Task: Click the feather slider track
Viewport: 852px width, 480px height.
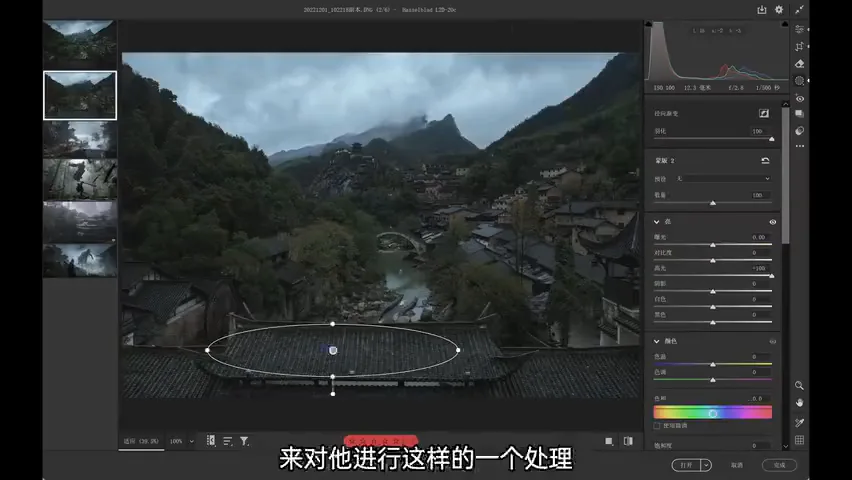Action: pyautogui.click(x=713, y=139)
